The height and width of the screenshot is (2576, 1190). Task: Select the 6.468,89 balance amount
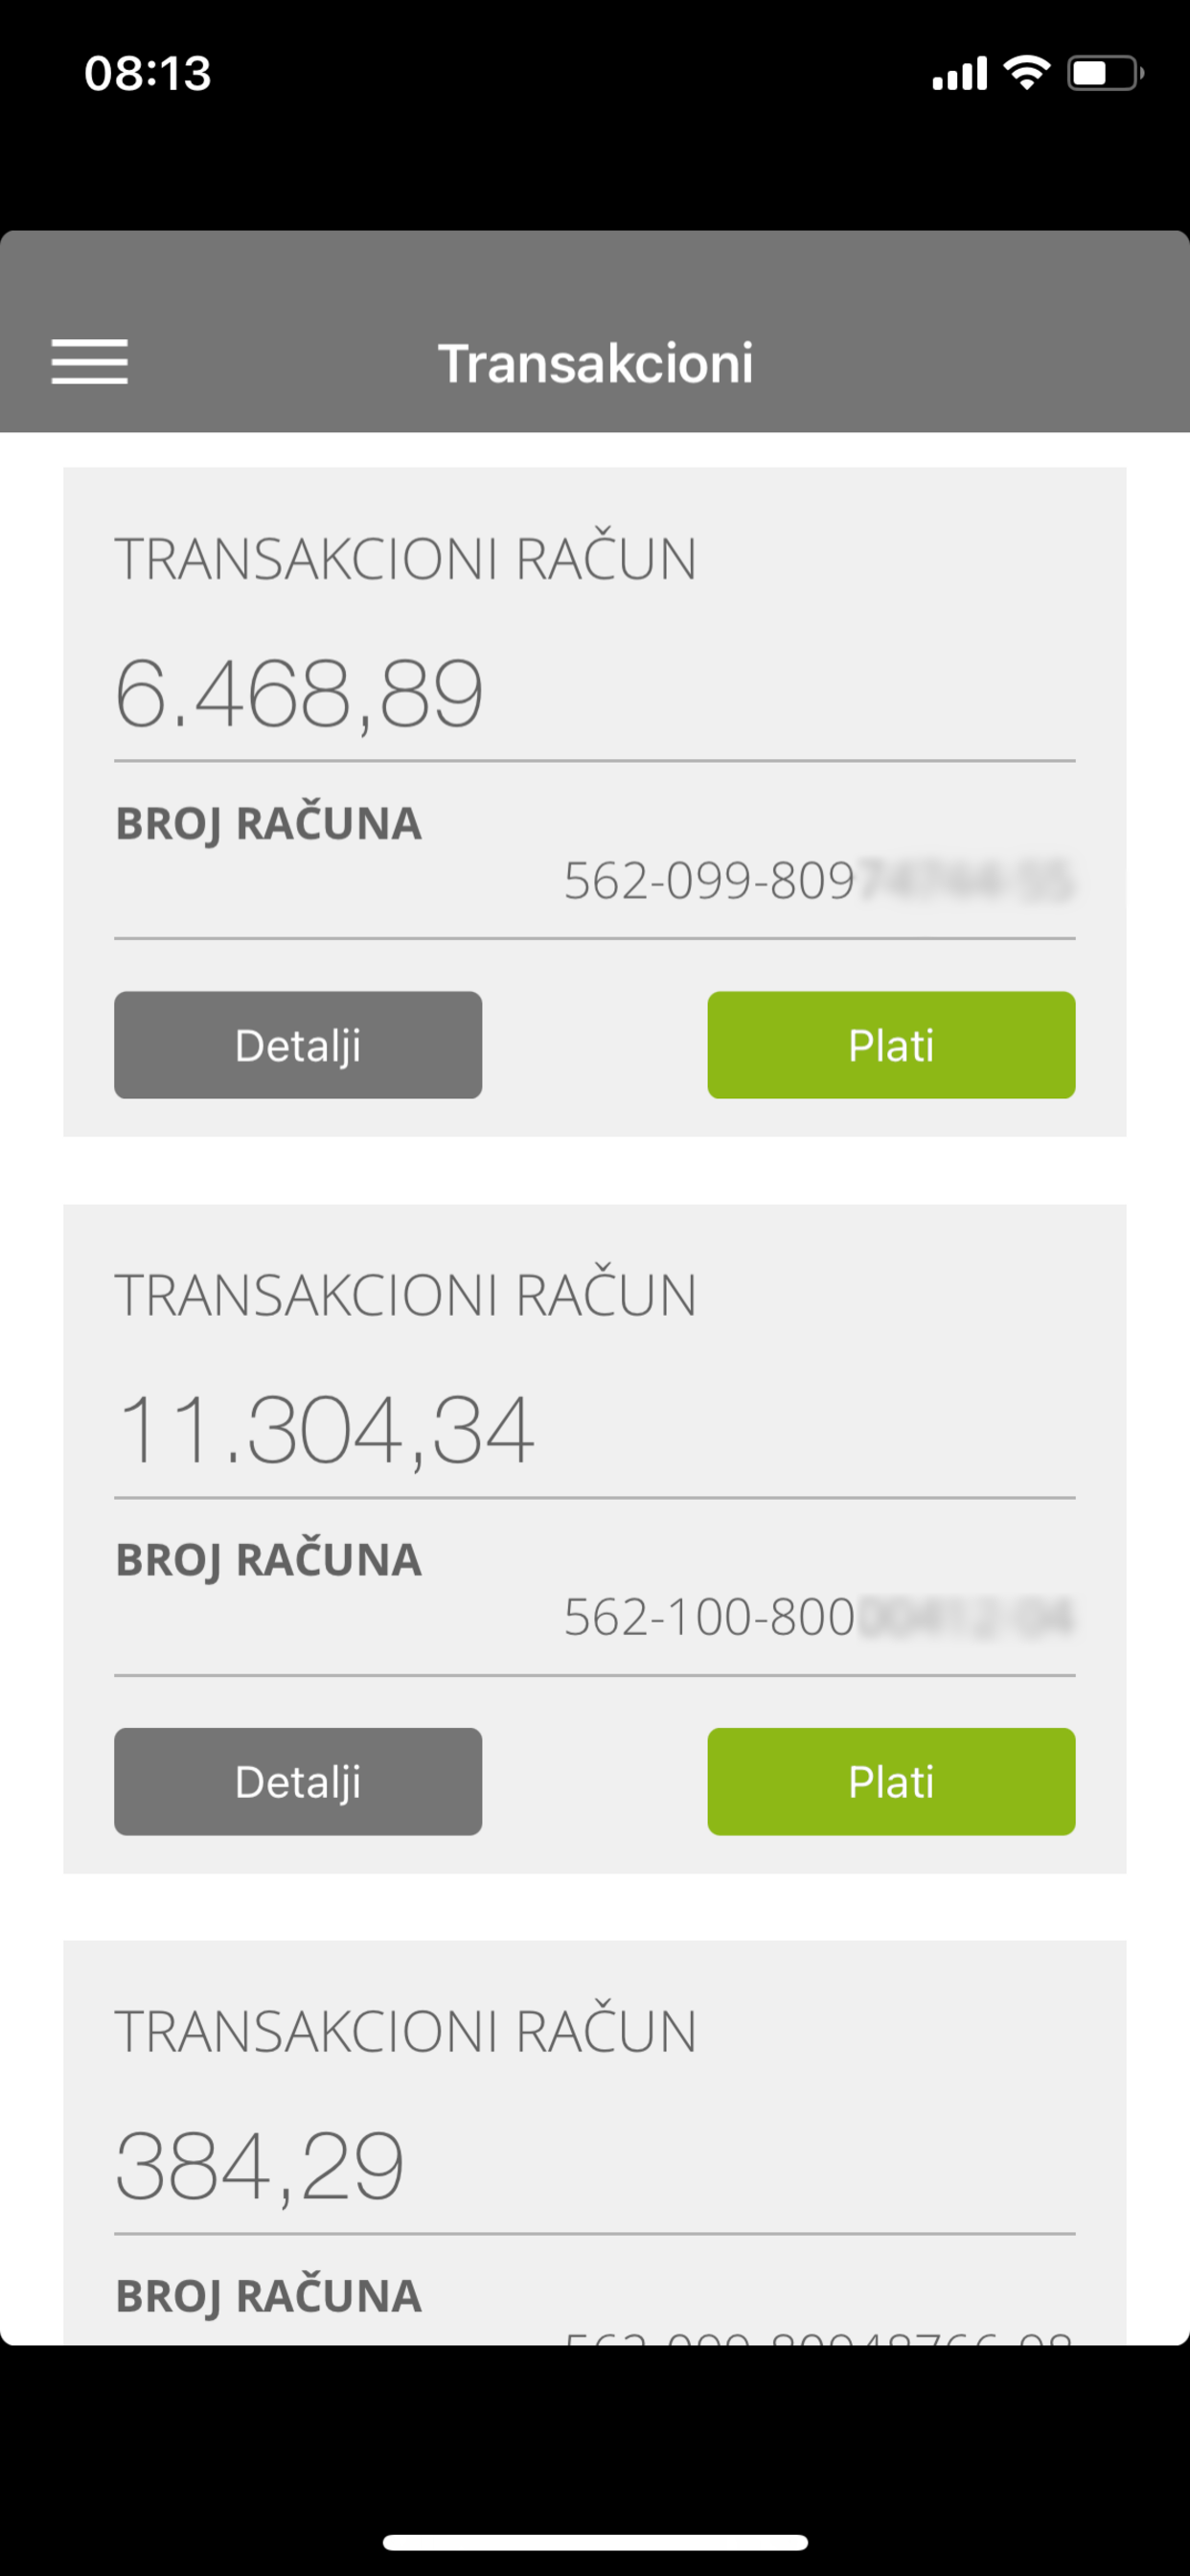tap(299, 694)
